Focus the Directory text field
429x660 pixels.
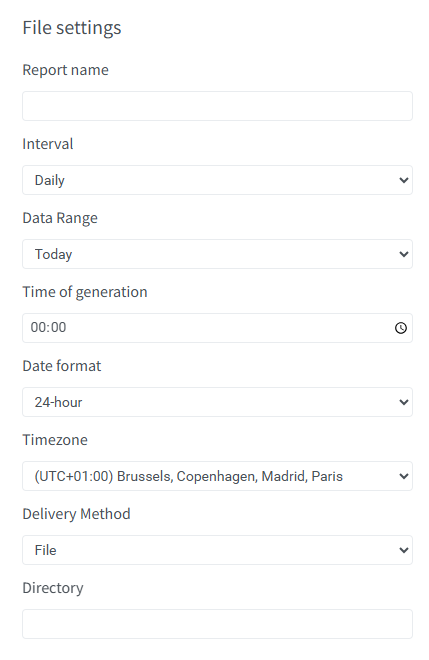[217, 624]
